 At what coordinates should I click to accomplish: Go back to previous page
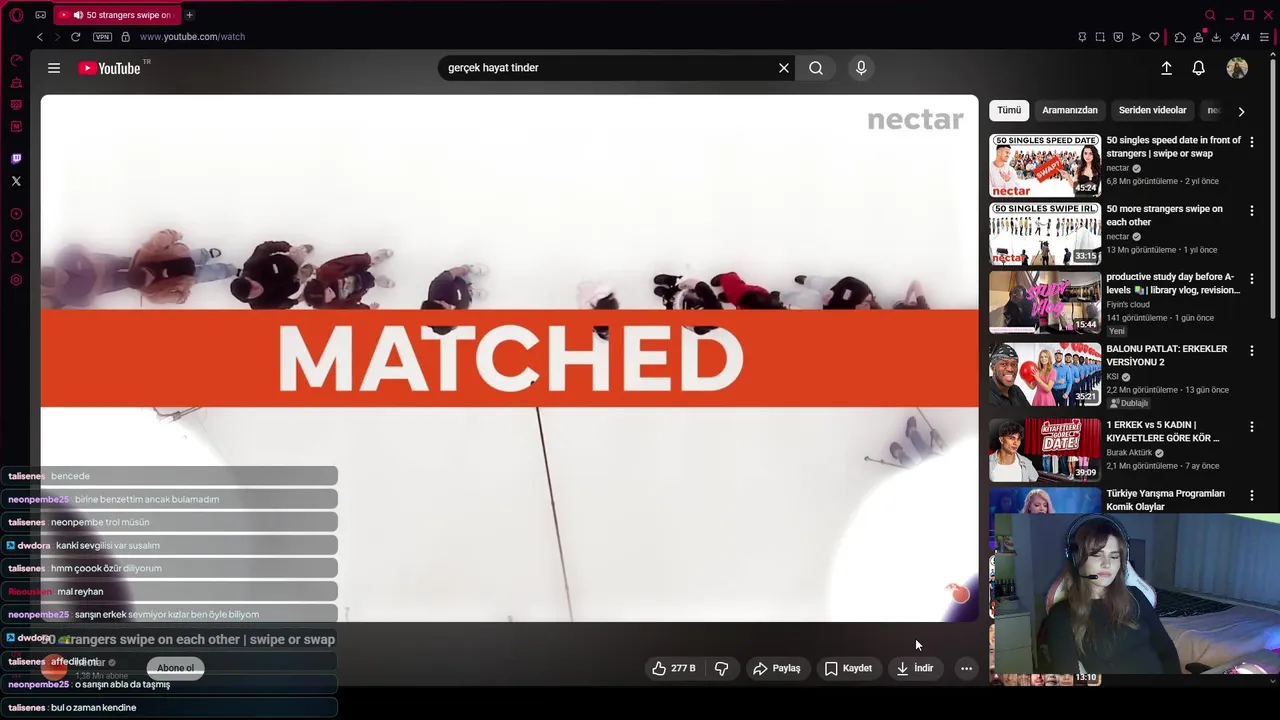pos(40,37)
